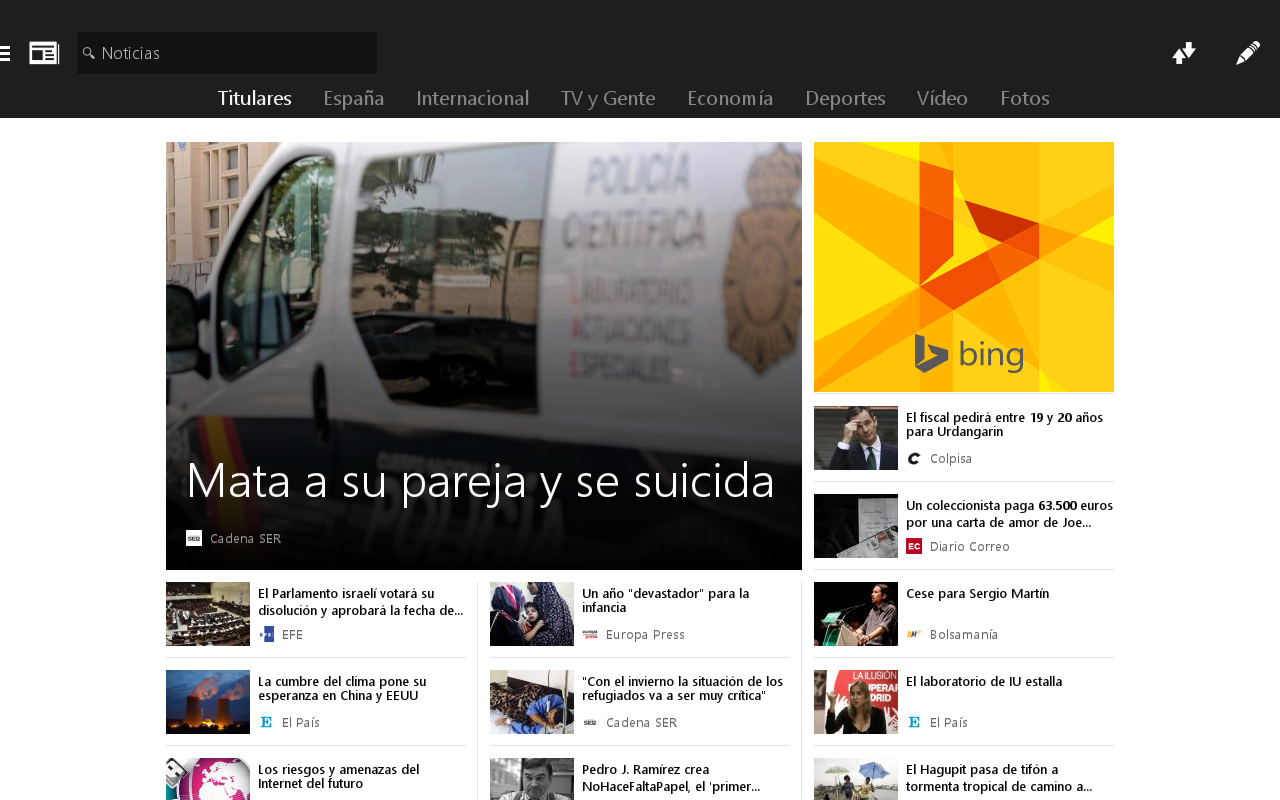The width and height of the screenshot is (1280, 800).
Task: Select the Vídeo menu item
Action: (941, 98)
